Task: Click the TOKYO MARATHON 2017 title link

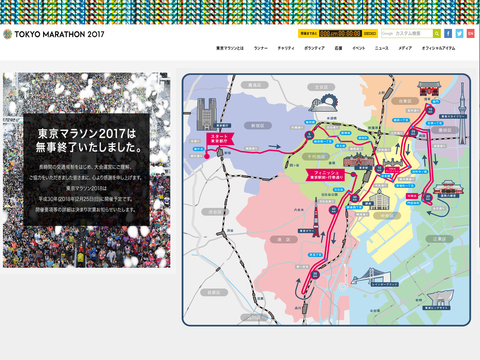Action: pos(59,34)
